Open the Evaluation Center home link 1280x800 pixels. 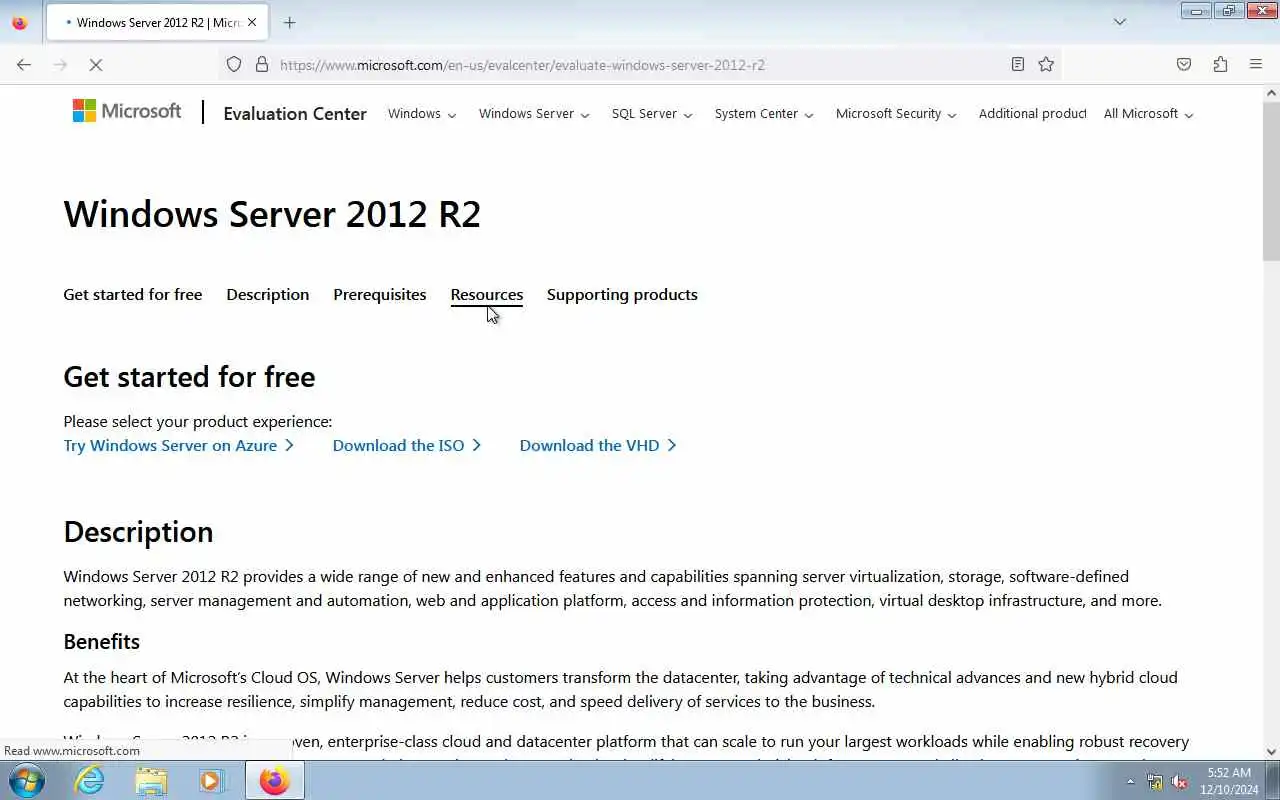click(295, 114)
